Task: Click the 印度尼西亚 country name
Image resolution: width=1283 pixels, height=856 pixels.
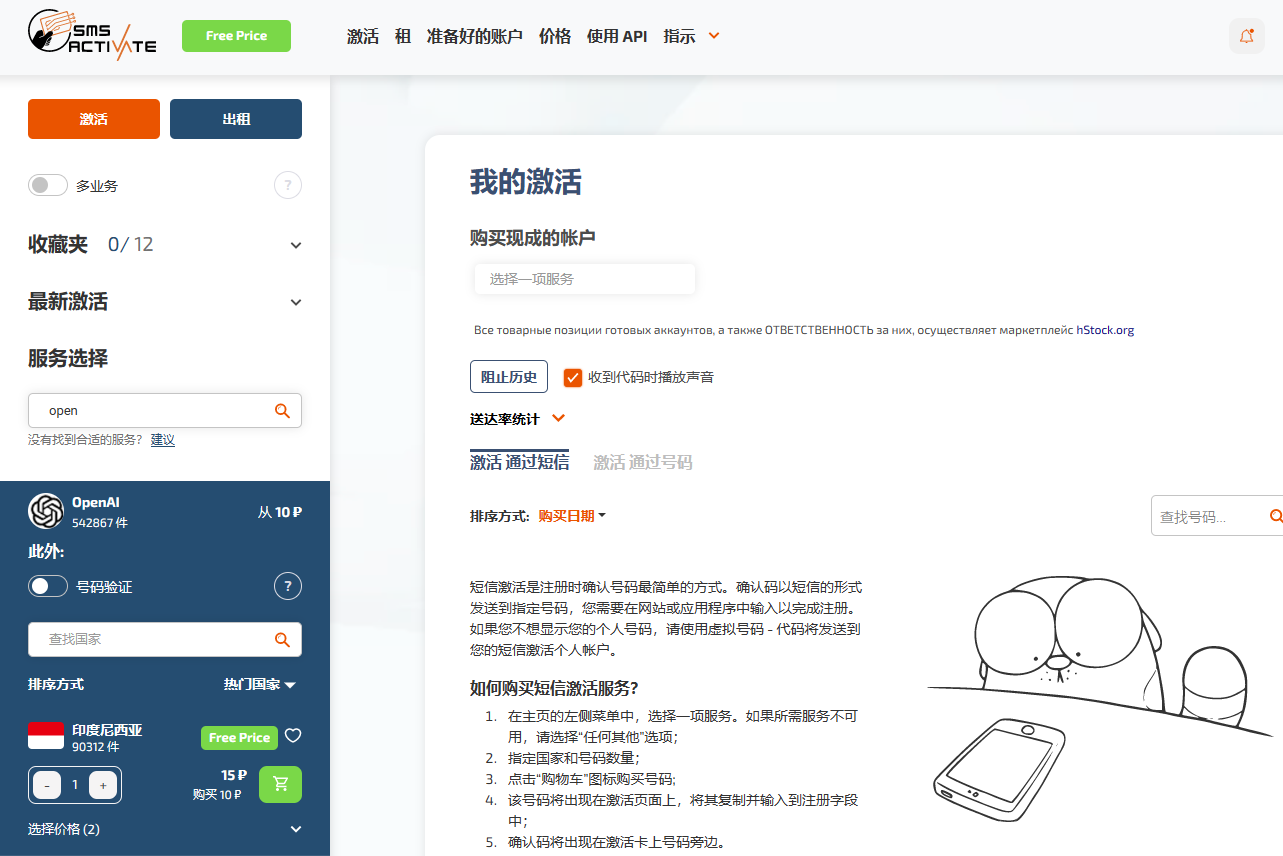Action: point(107,730)
